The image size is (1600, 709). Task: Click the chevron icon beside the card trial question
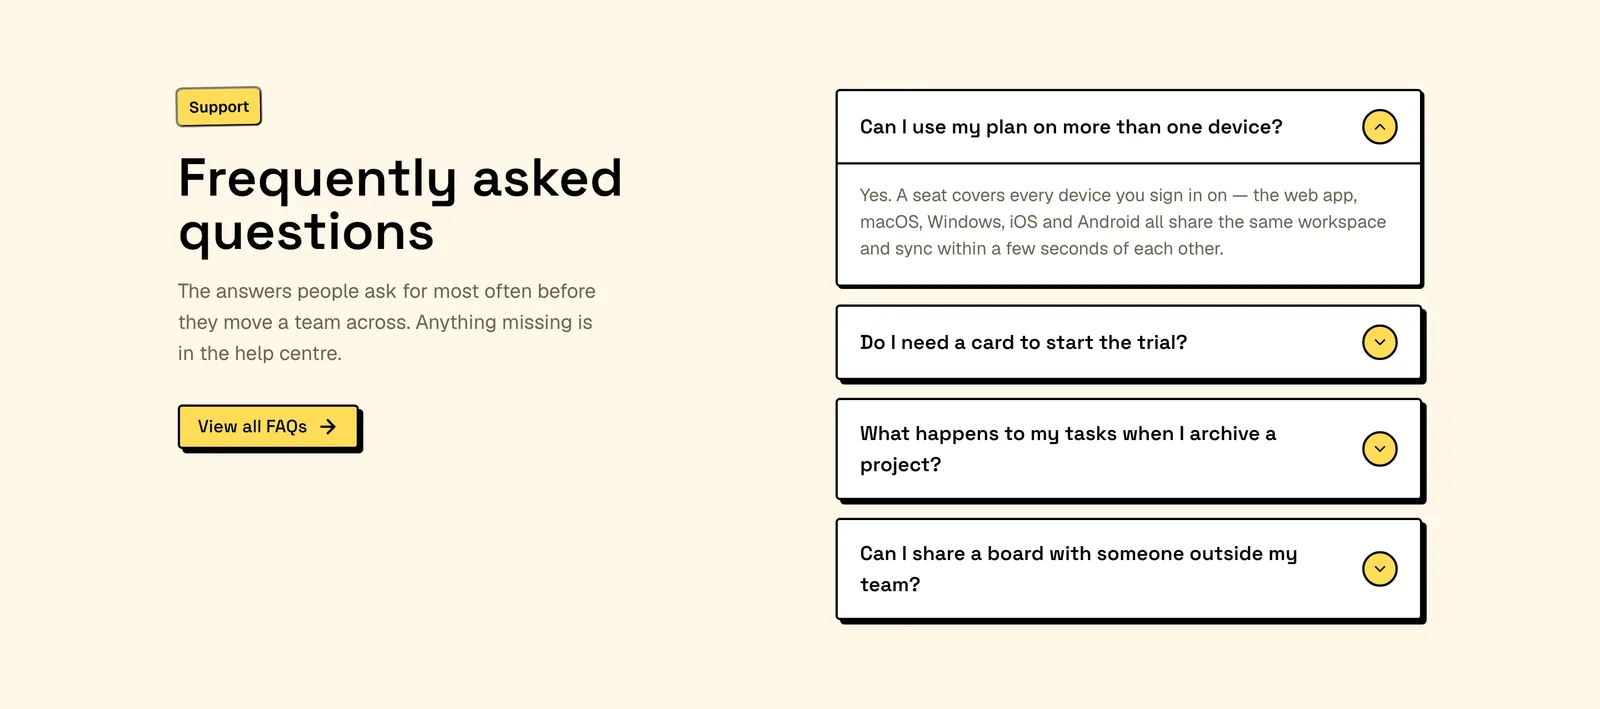click(1379, 342)
